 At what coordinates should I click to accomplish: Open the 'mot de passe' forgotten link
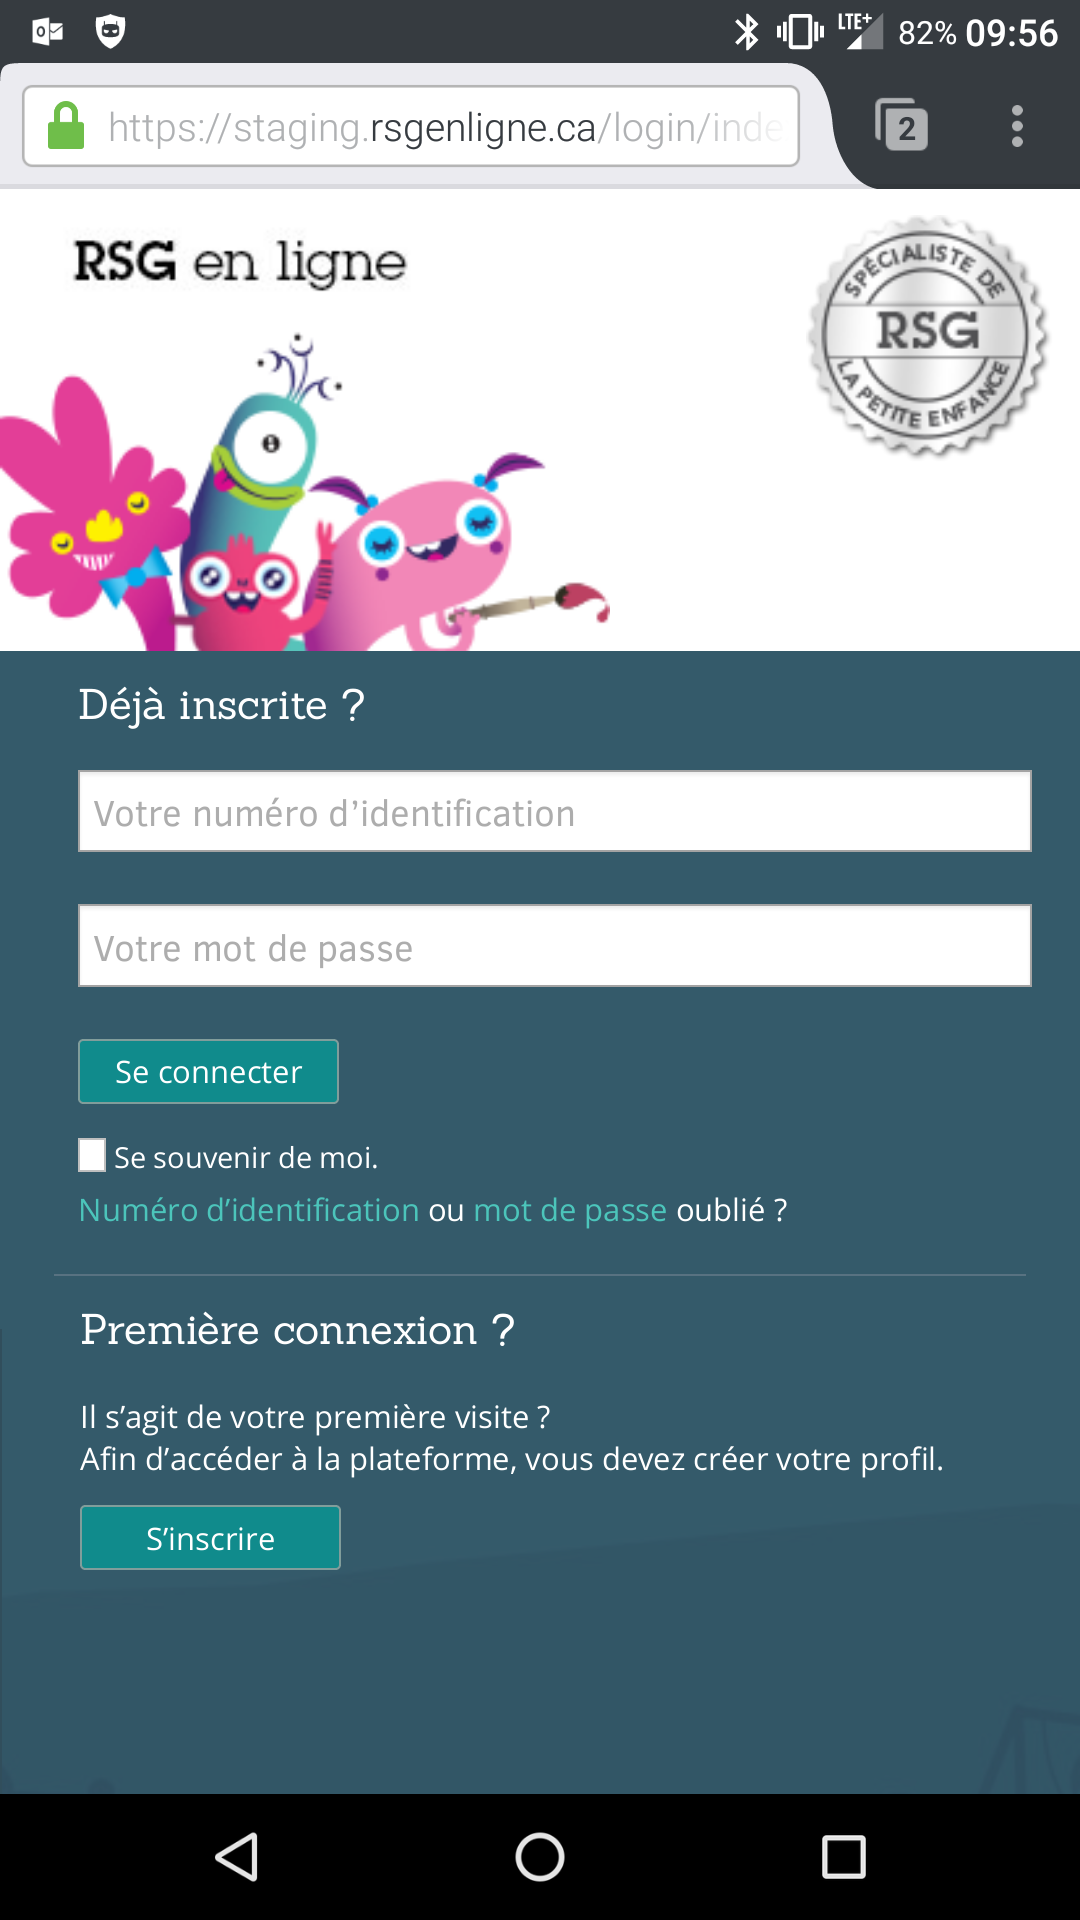570,1210
